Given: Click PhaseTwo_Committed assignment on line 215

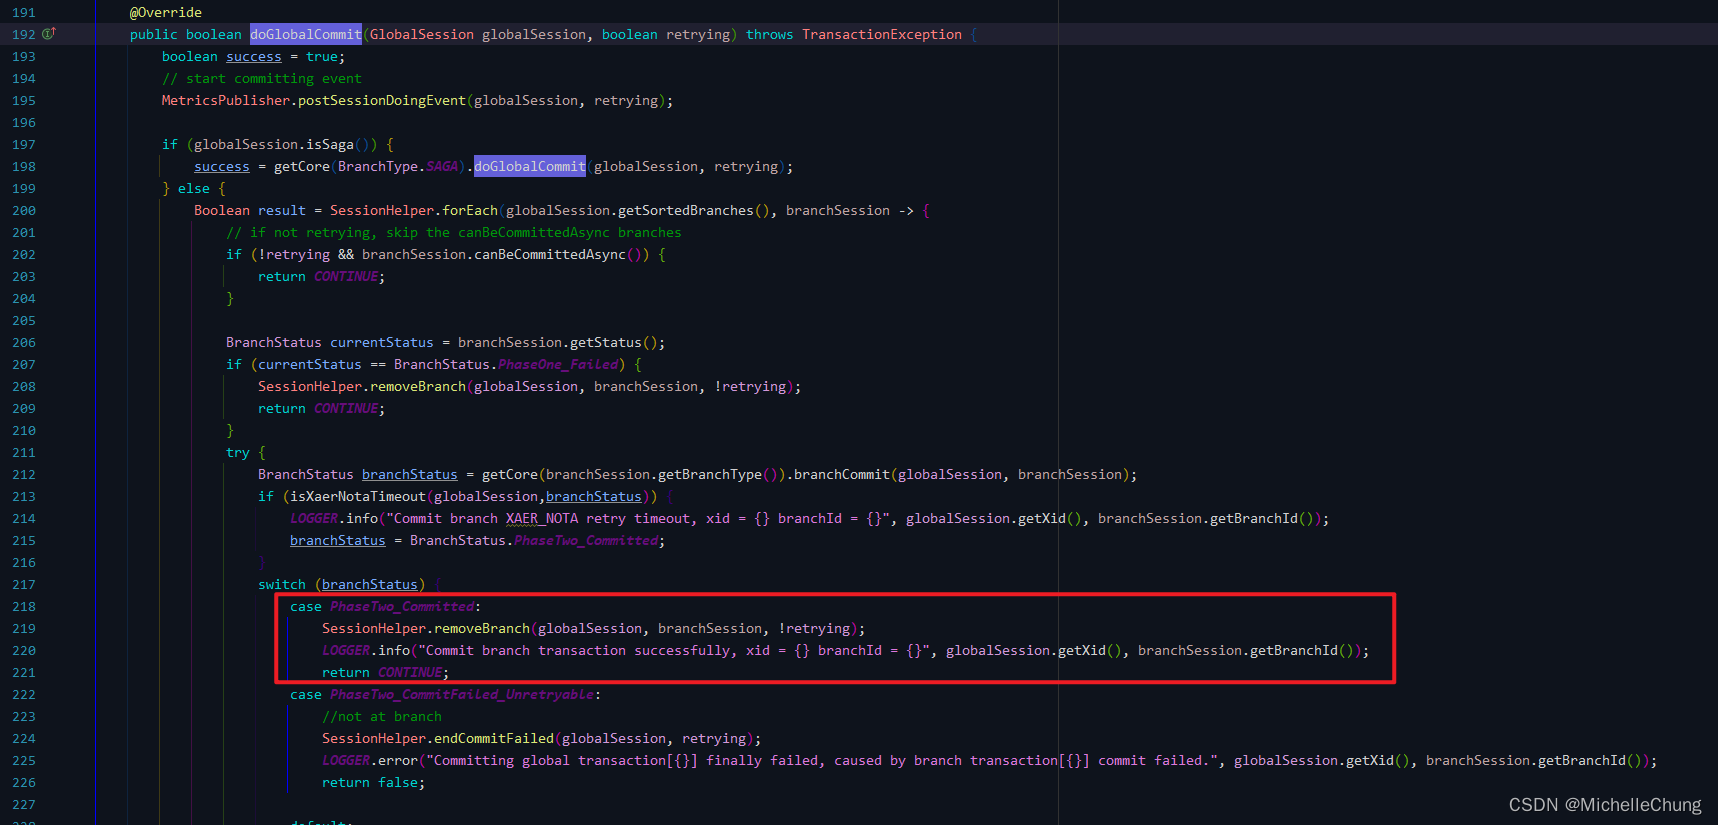Looking at the screenshot, I should pos(586,540).
